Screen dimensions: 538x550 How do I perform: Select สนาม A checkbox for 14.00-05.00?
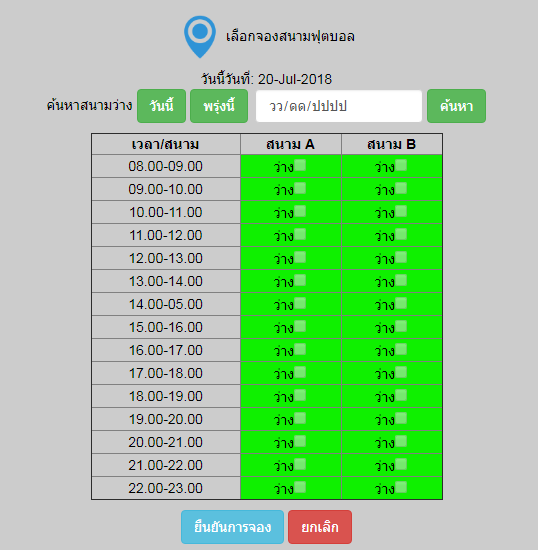point(300,303)
